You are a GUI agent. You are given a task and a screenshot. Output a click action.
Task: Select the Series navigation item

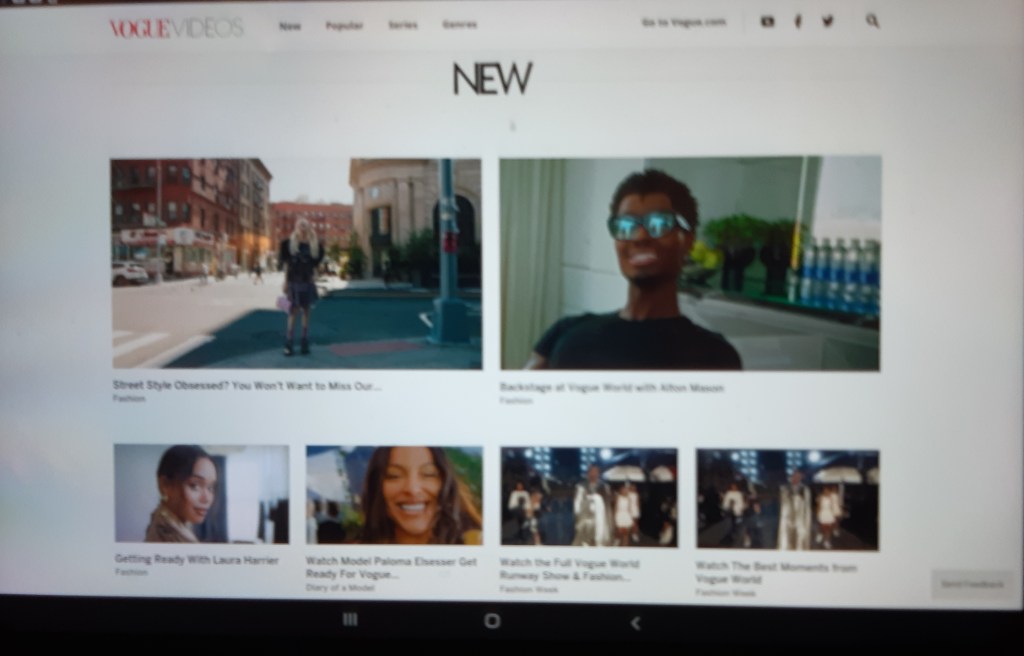(403, 25)
